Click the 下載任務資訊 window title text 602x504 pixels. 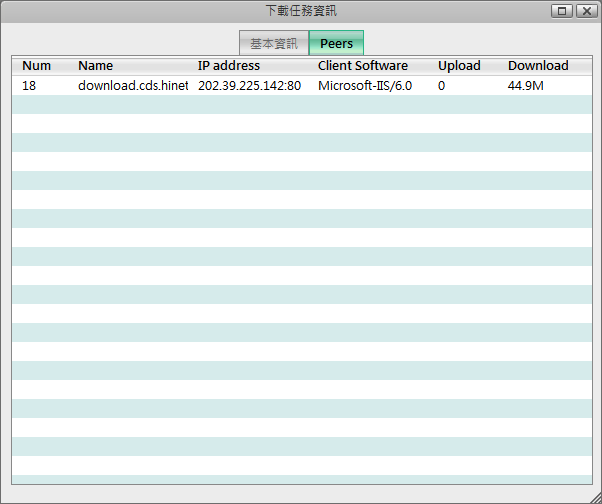[301, 11]
